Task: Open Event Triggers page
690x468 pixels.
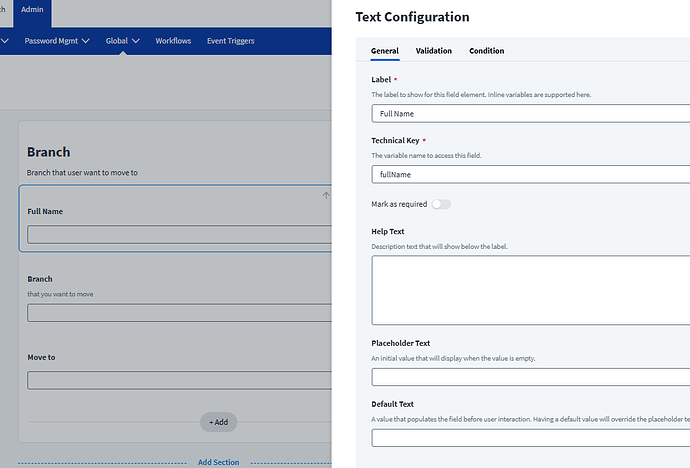Action: [x=230, y=41]
